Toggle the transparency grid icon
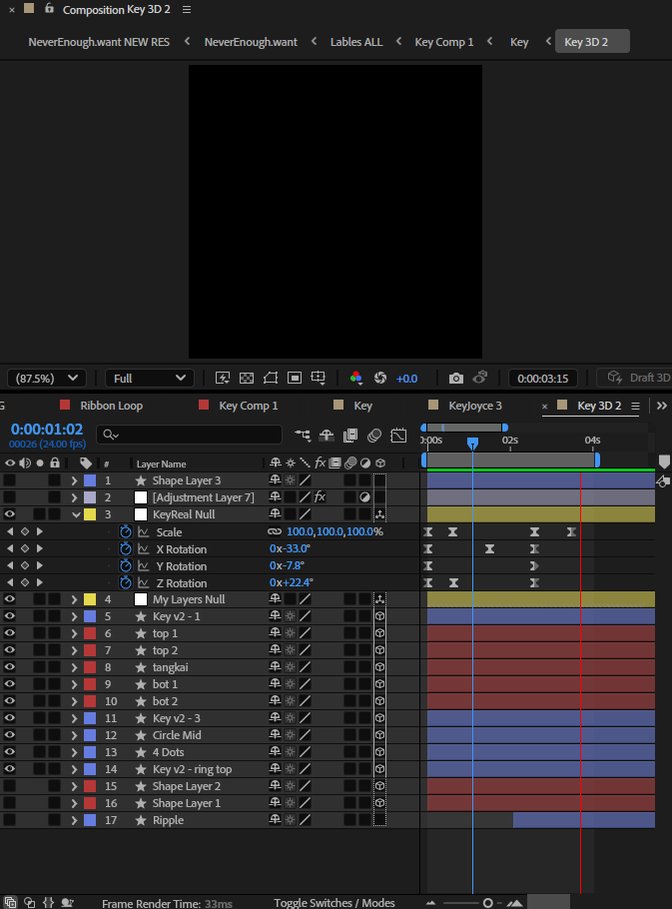The height and width of the screenshot is (909, 672). 246,378
